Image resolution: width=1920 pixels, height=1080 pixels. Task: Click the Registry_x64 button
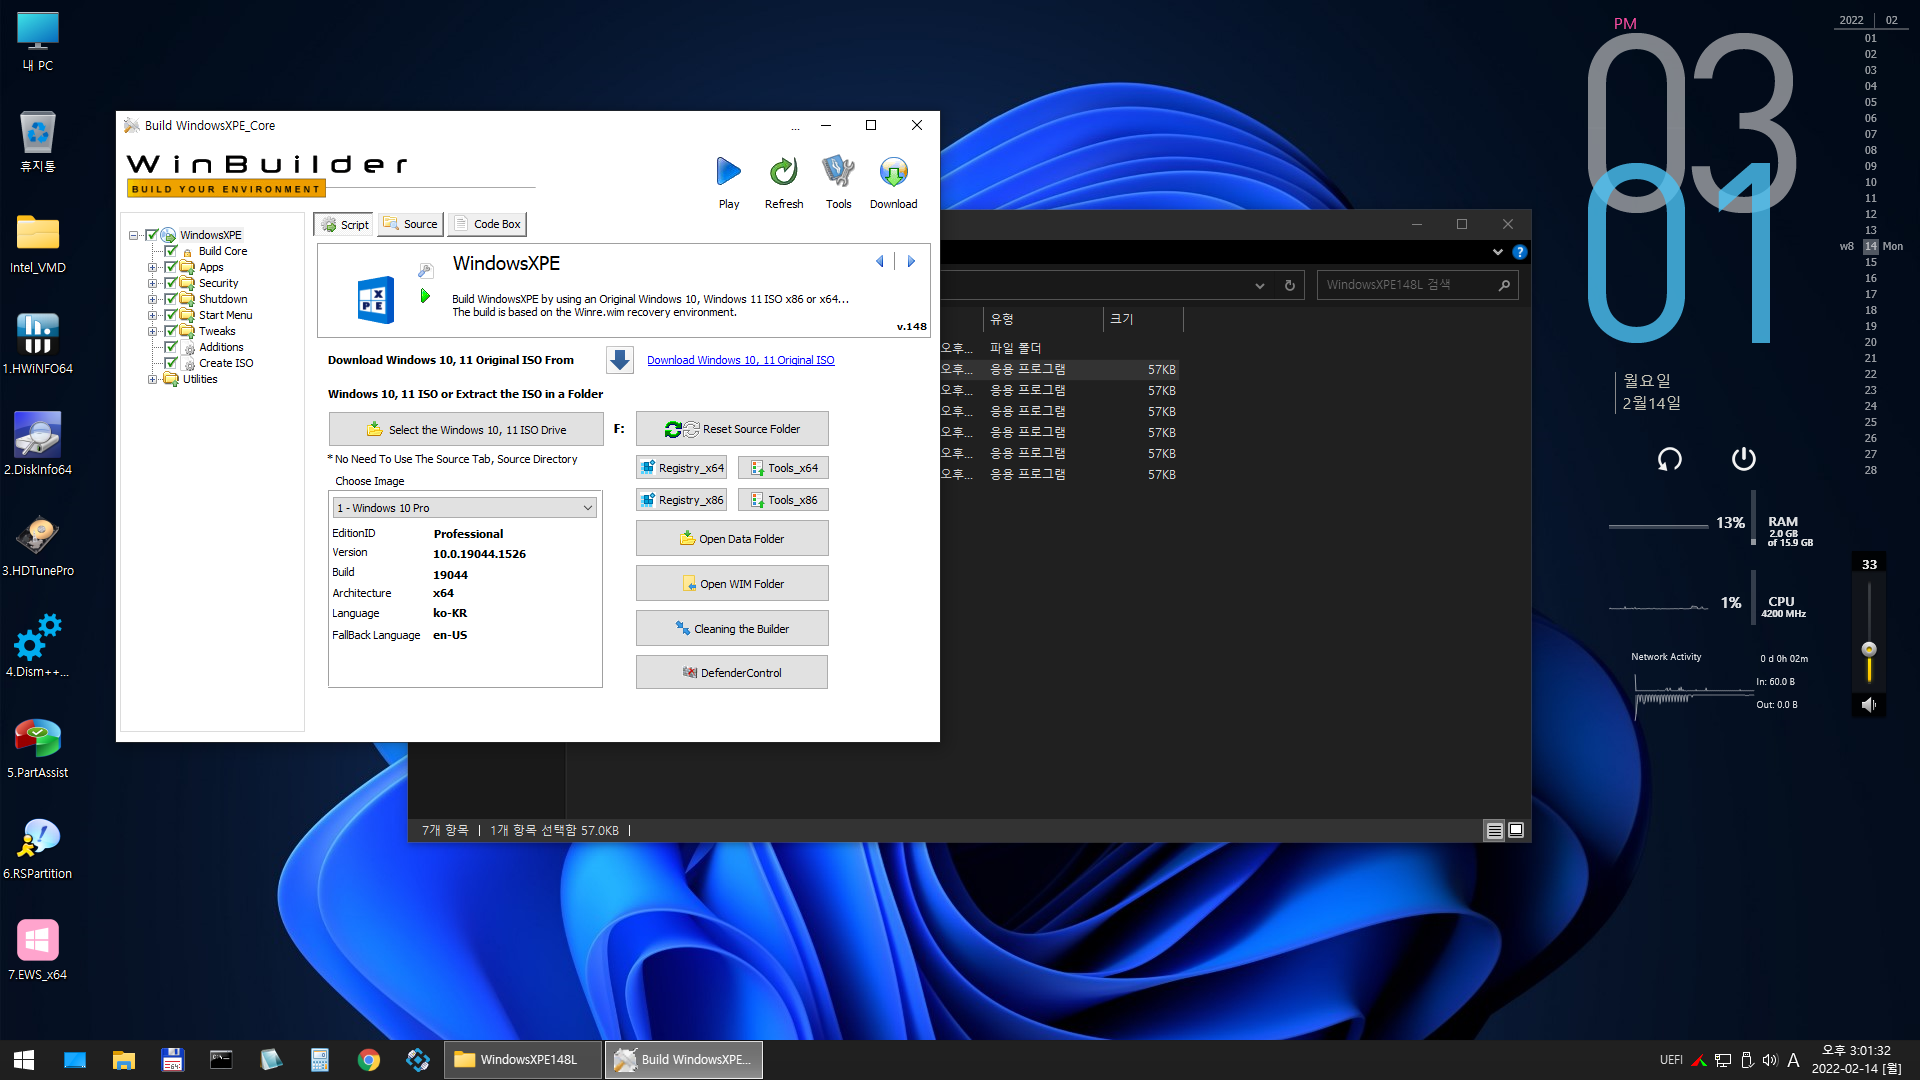(x=681, y=468)
